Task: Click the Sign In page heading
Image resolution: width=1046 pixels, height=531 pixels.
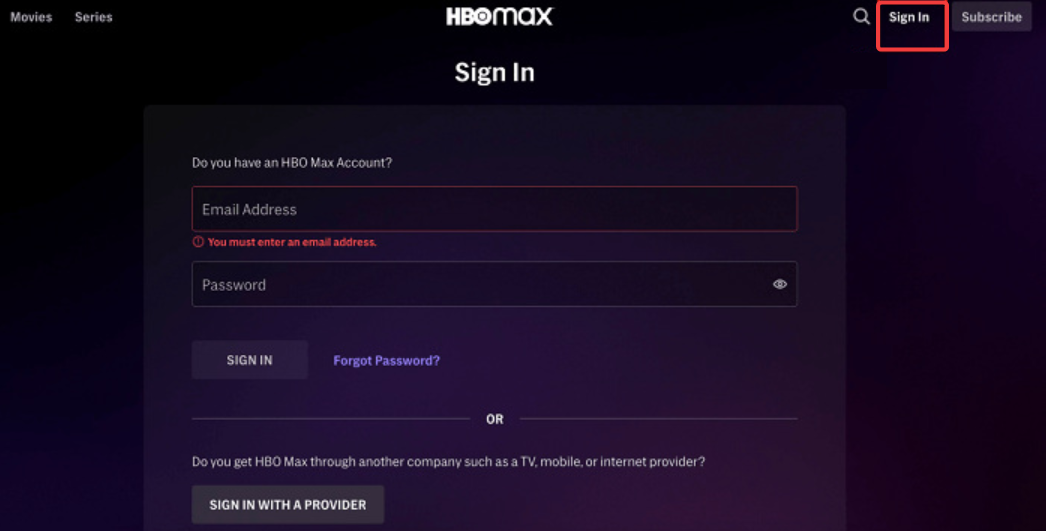Action: [494, 72]
